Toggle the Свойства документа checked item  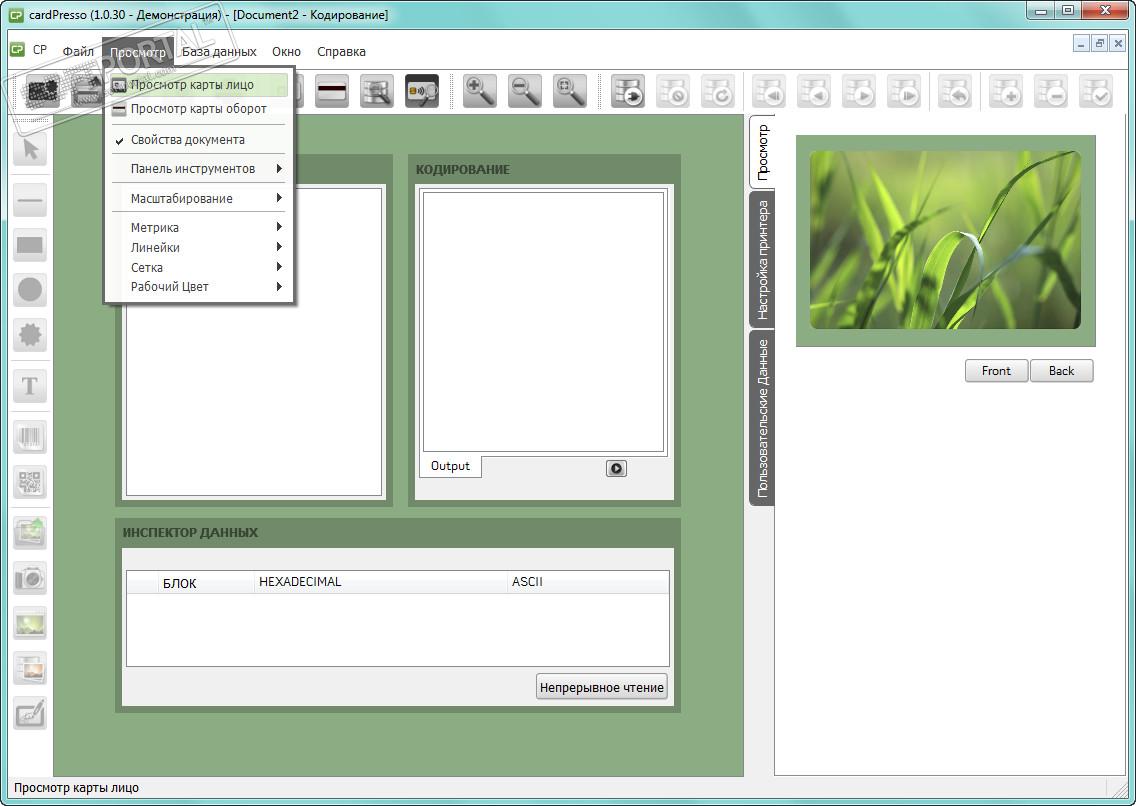pos(199,140)
